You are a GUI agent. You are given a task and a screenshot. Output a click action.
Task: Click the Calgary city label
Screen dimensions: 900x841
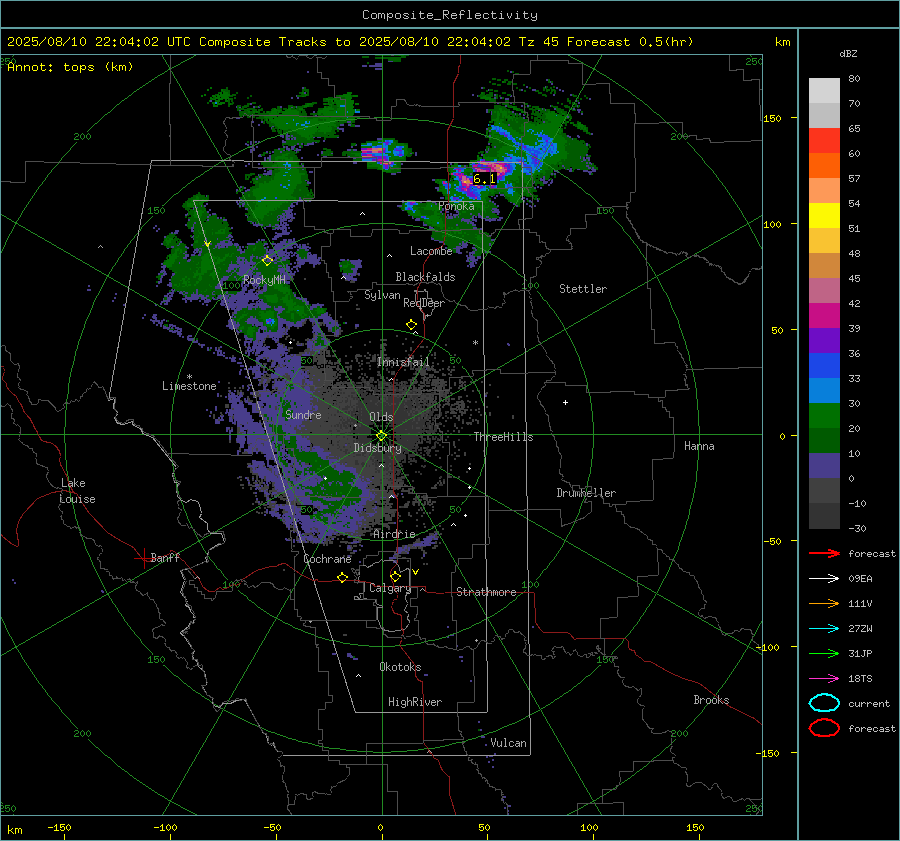(390, 588)
